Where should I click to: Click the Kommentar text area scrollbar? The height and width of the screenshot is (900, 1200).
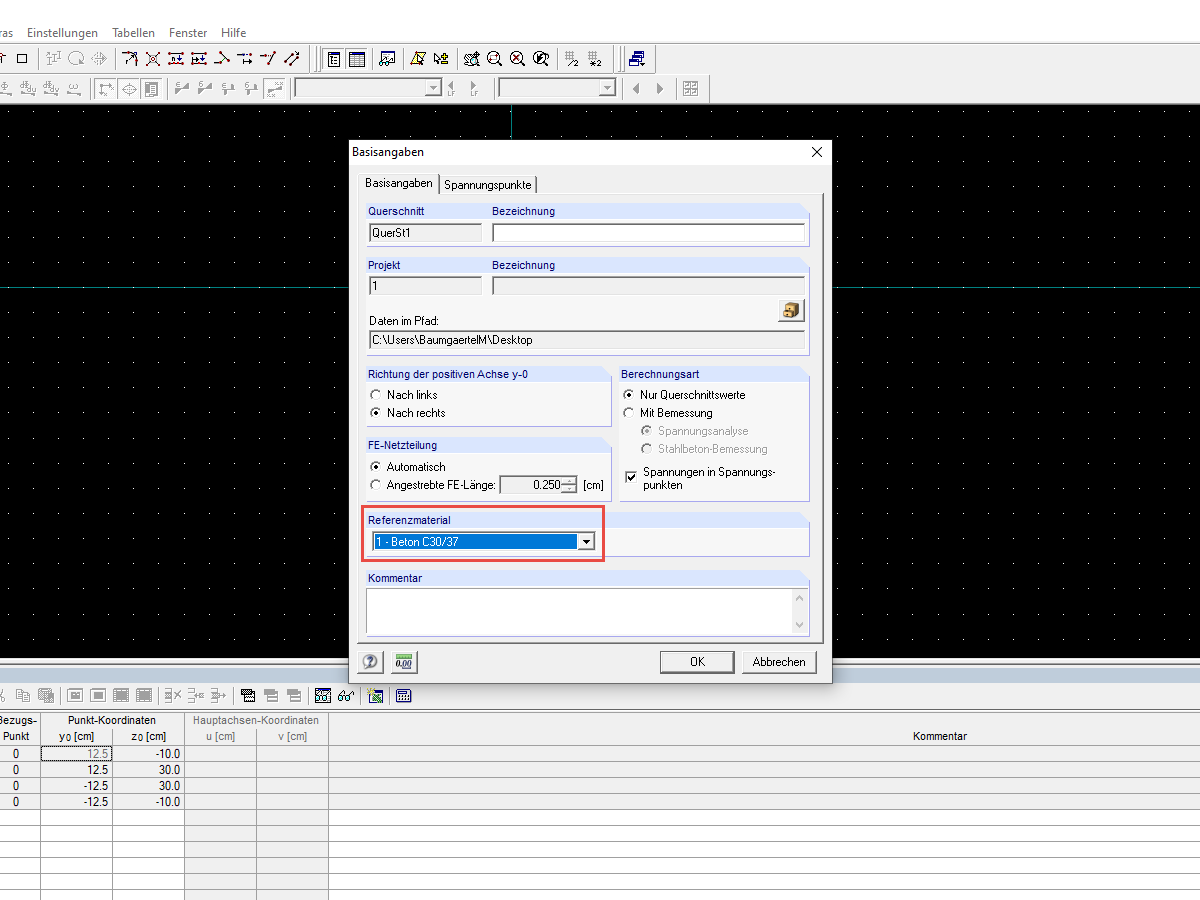pos(799,611)
